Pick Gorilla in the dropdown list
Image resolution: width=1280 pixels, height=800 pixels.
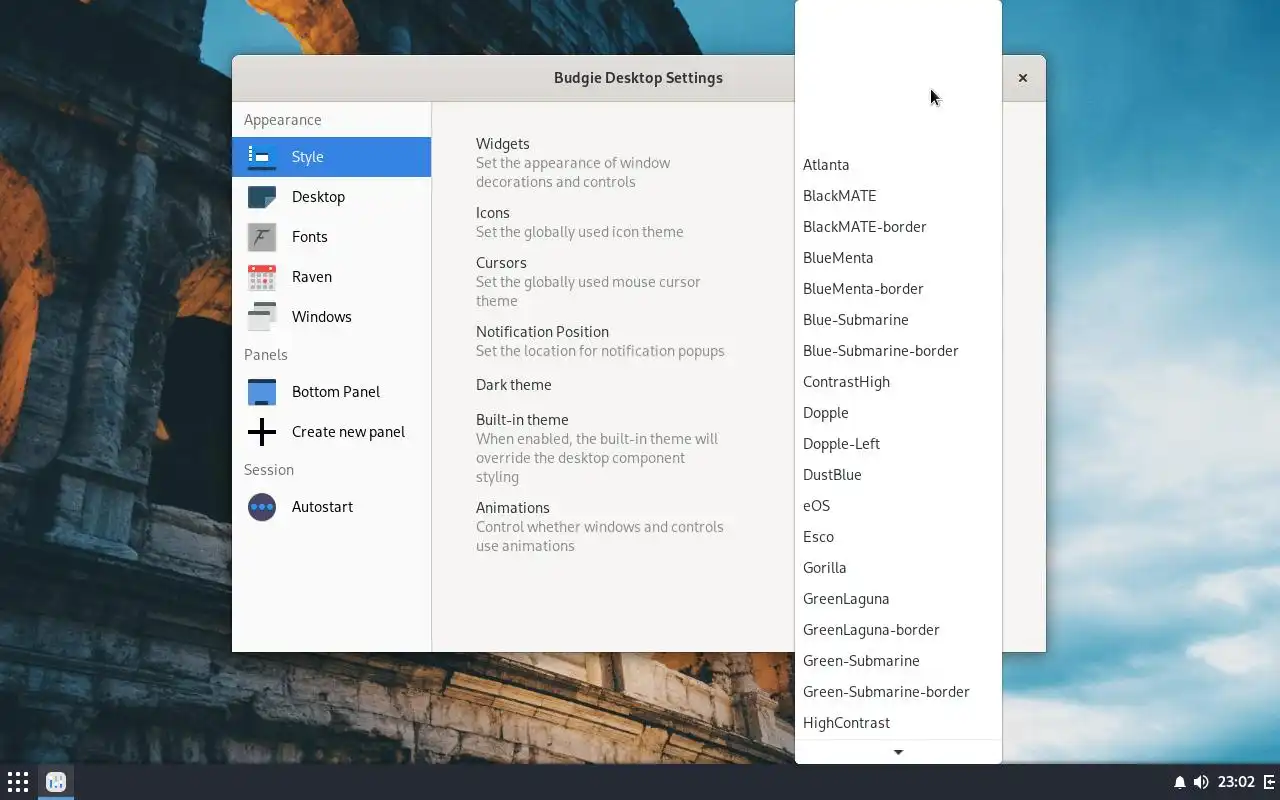898,568
